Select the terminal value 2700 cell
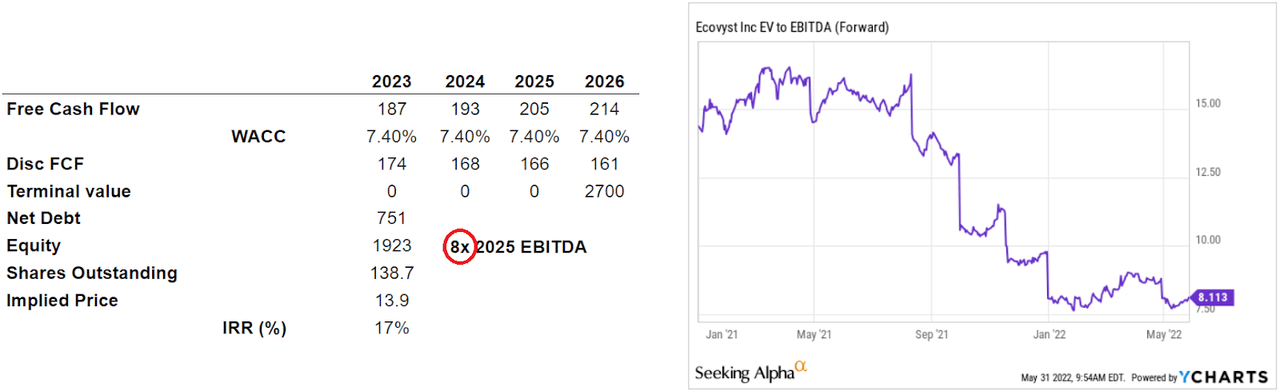 point(605,191)
